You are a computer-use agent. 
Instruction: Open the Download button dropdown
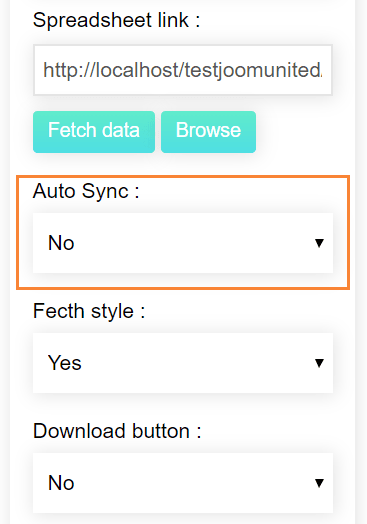pos(183,483)
